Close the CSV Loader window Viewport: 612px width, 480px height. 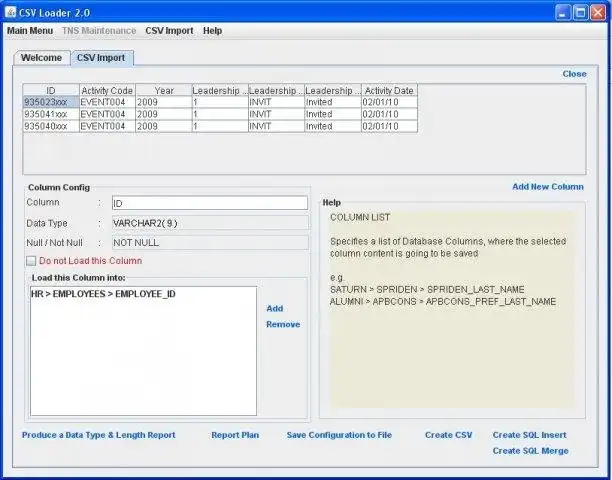[x=598, y=12]
